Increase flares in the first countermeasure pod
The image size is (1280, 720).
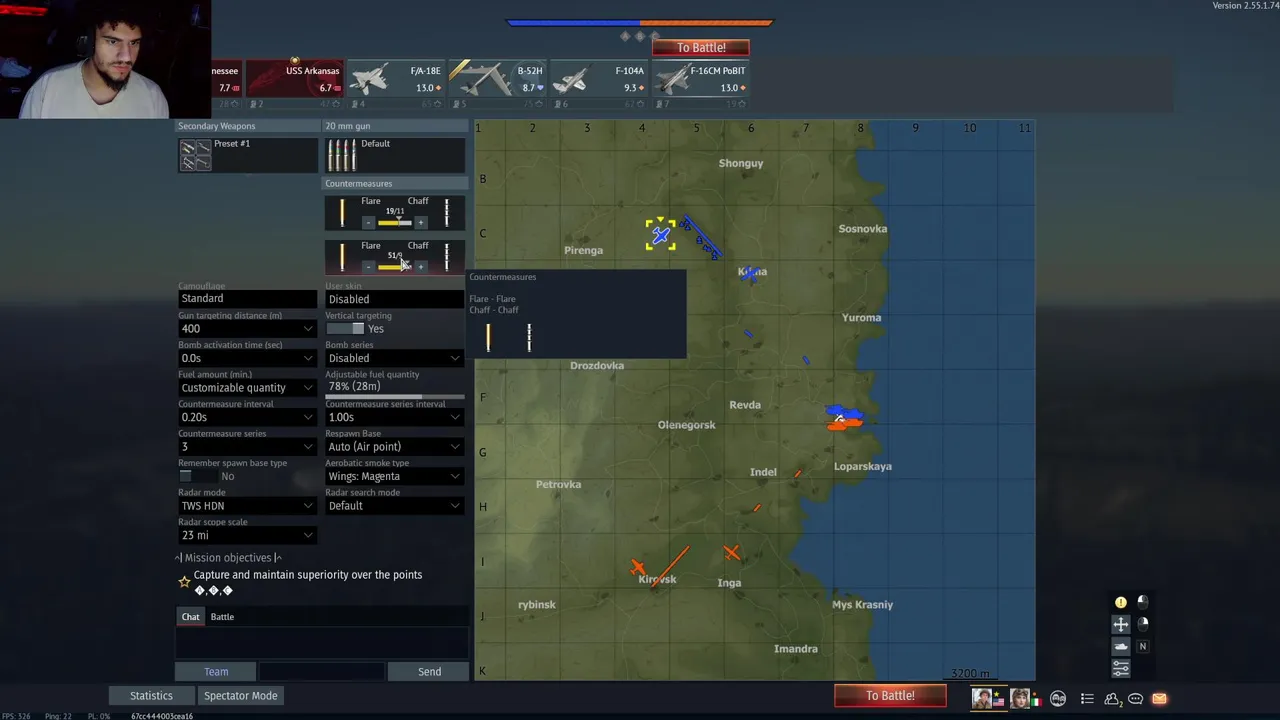click(420, 222)
